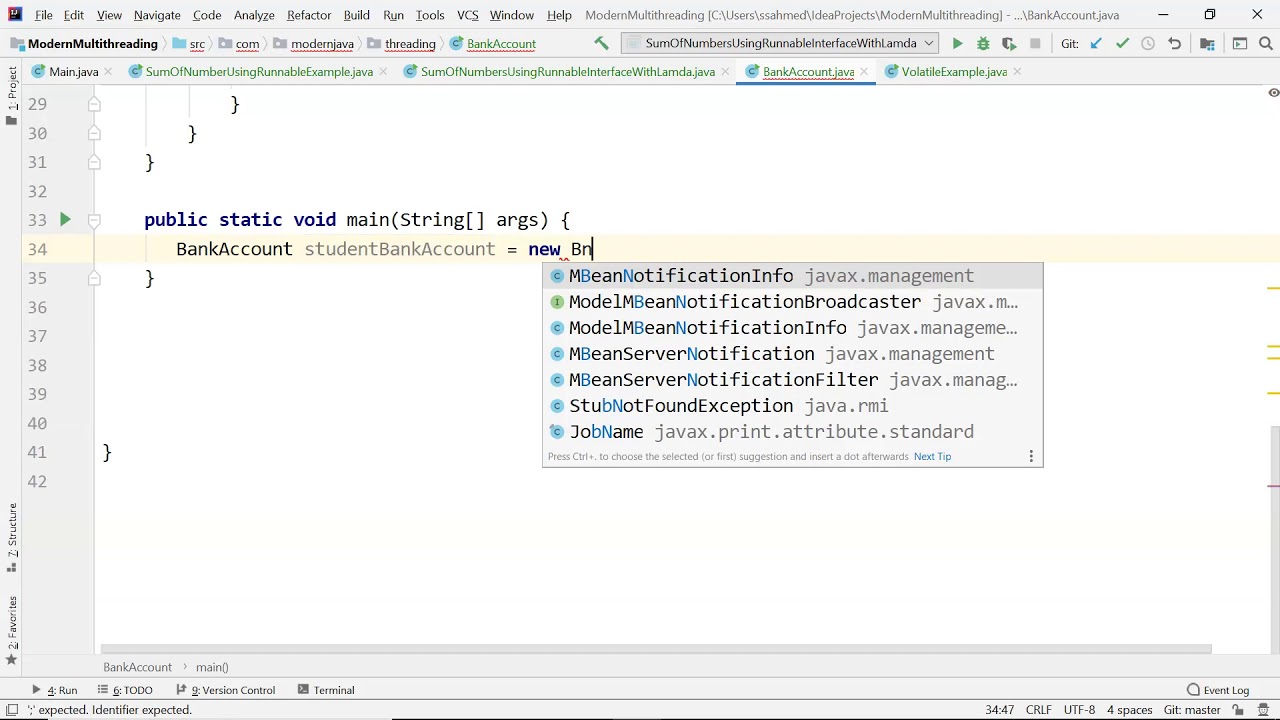Close the VolatileExample.java tab
The image size is (1280, 720).
pos(1017,72)
